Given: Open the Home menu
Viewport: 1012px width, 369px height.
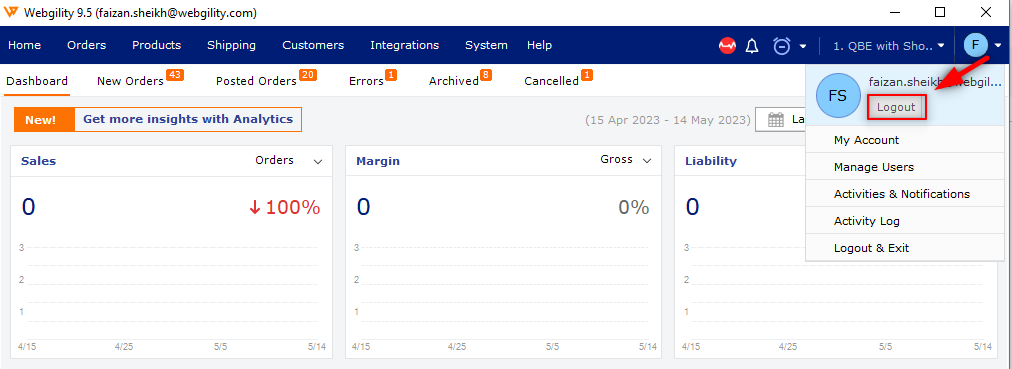Looking at the screenshot, I should tap(25, 45).
